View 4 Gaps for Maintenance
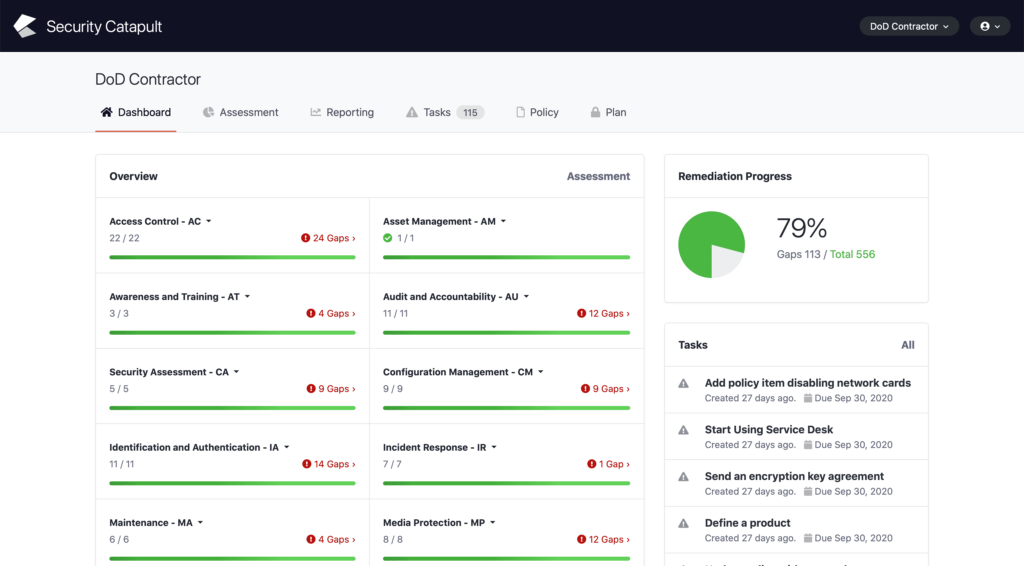Image resolution: width=1024 pixels, height=566 pixels. [331, 540]
